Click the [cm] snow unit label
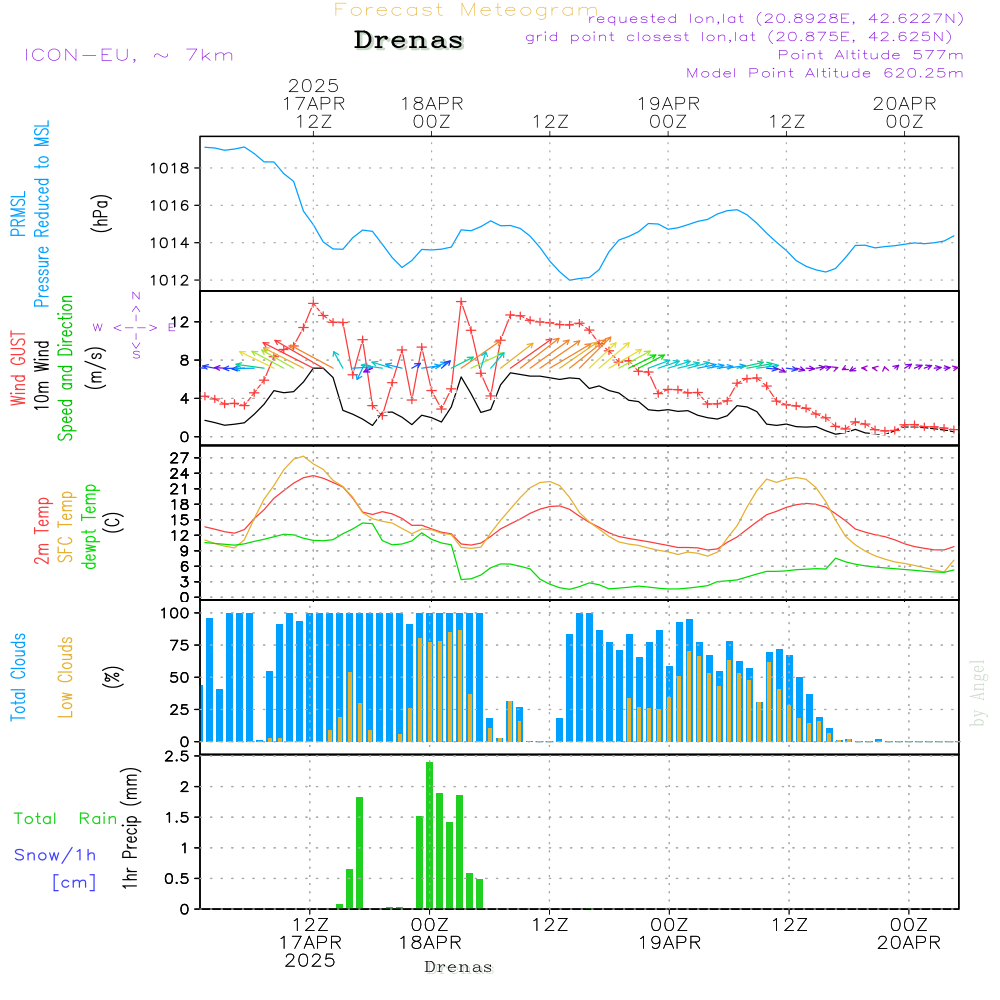1000x1000 pixels. (x=74, y=882)
